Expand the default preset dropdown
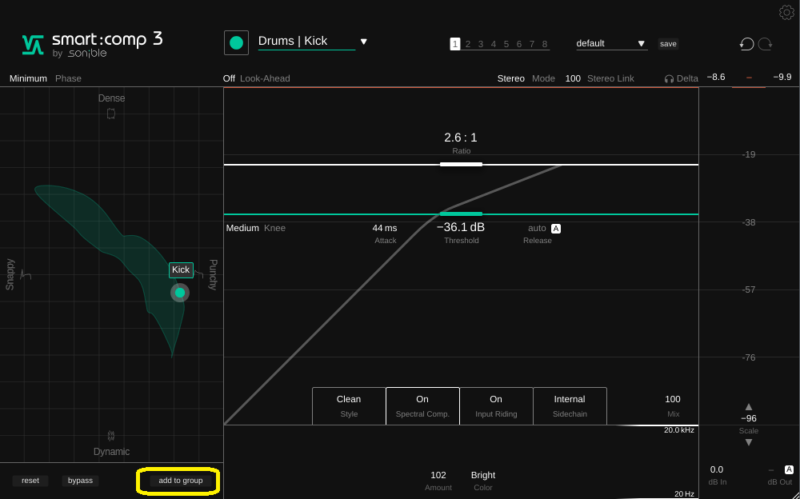 [641, 44]
